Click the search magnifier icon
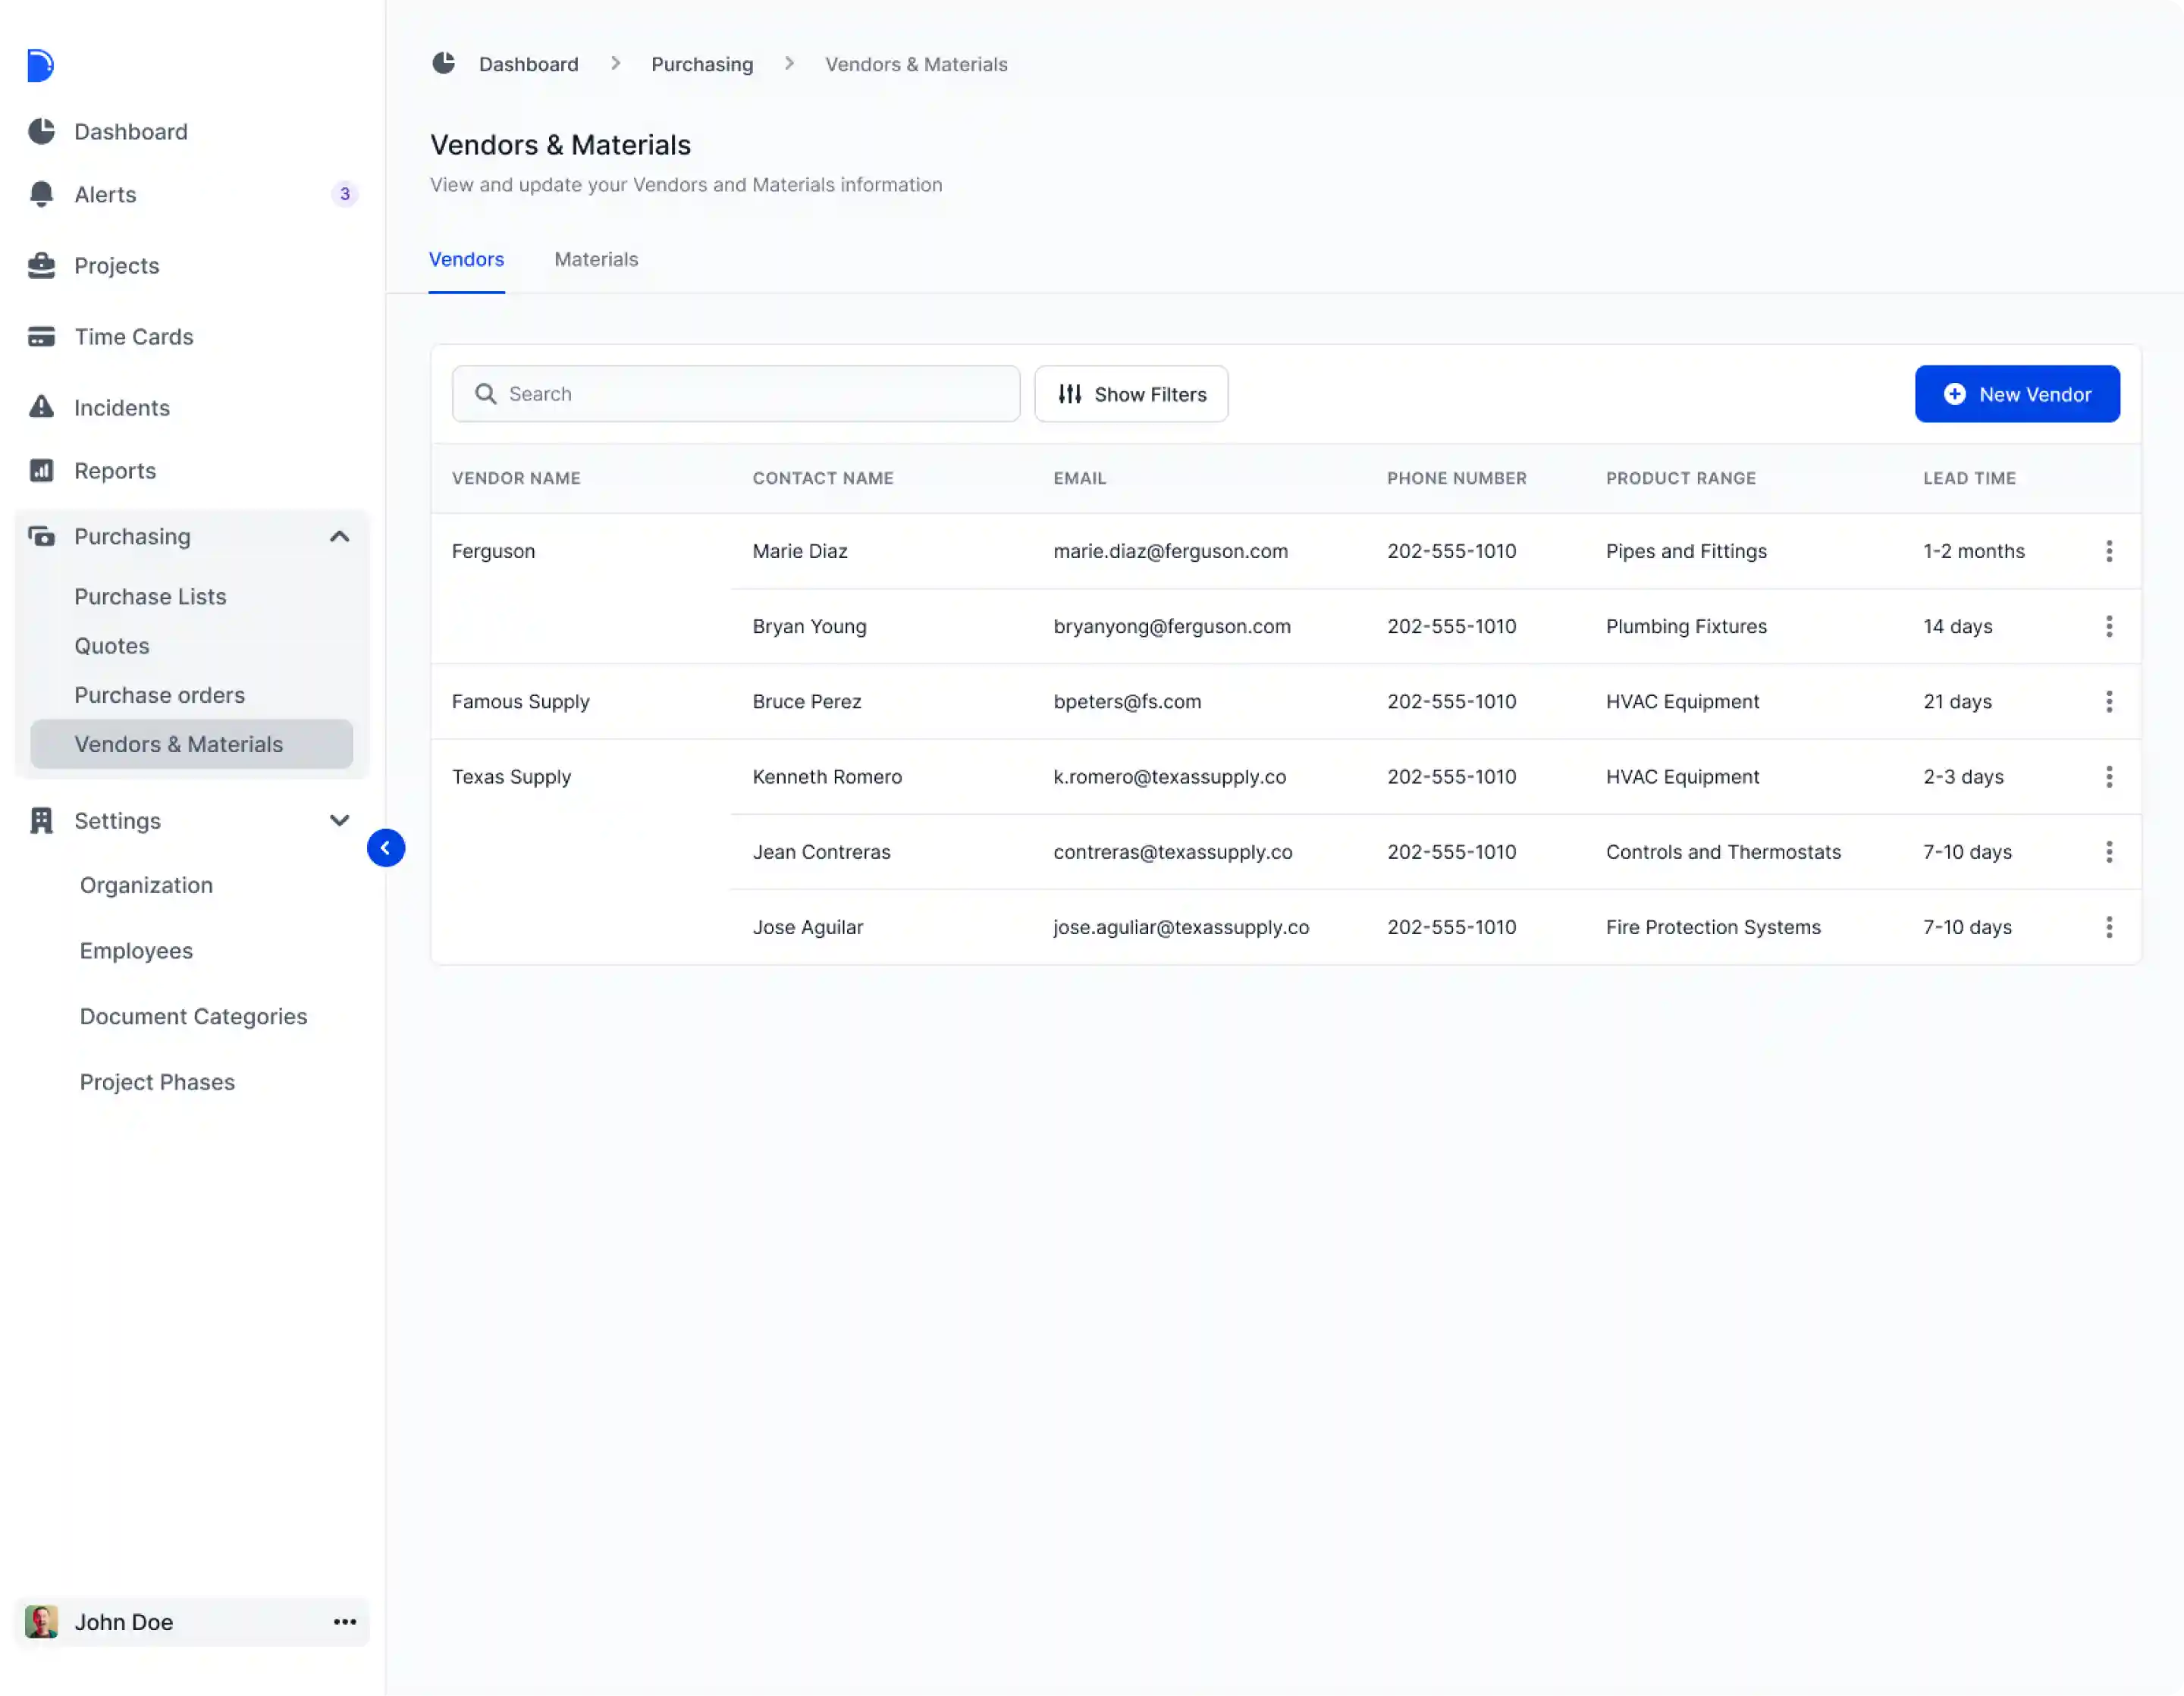Image resolution: width=2184 pixels, height=1696 pixels. [x=486, y=393]
